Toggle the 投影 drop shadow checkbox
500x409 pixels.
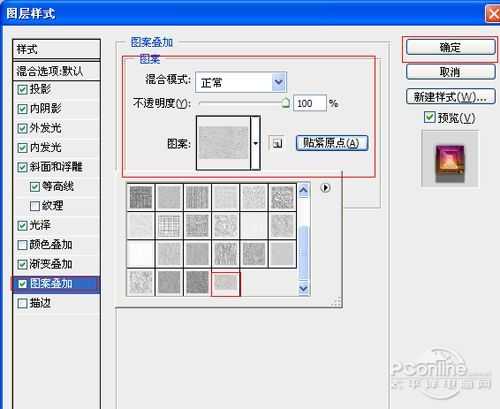click(22, 89)
